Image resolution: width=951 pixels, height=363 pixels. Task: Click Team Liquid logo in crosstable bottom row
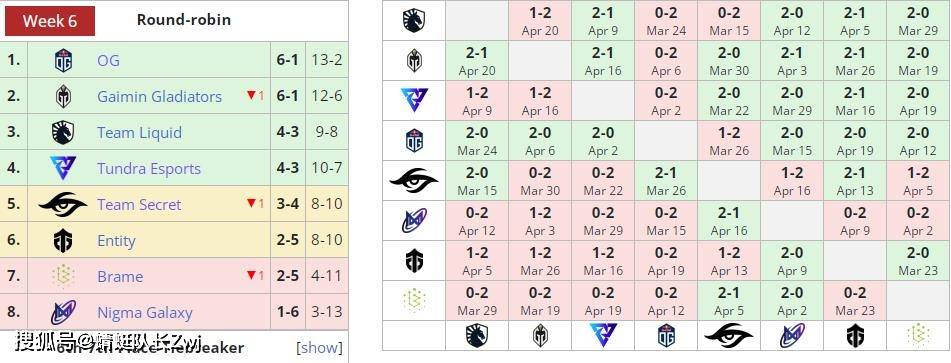point(477,336)
